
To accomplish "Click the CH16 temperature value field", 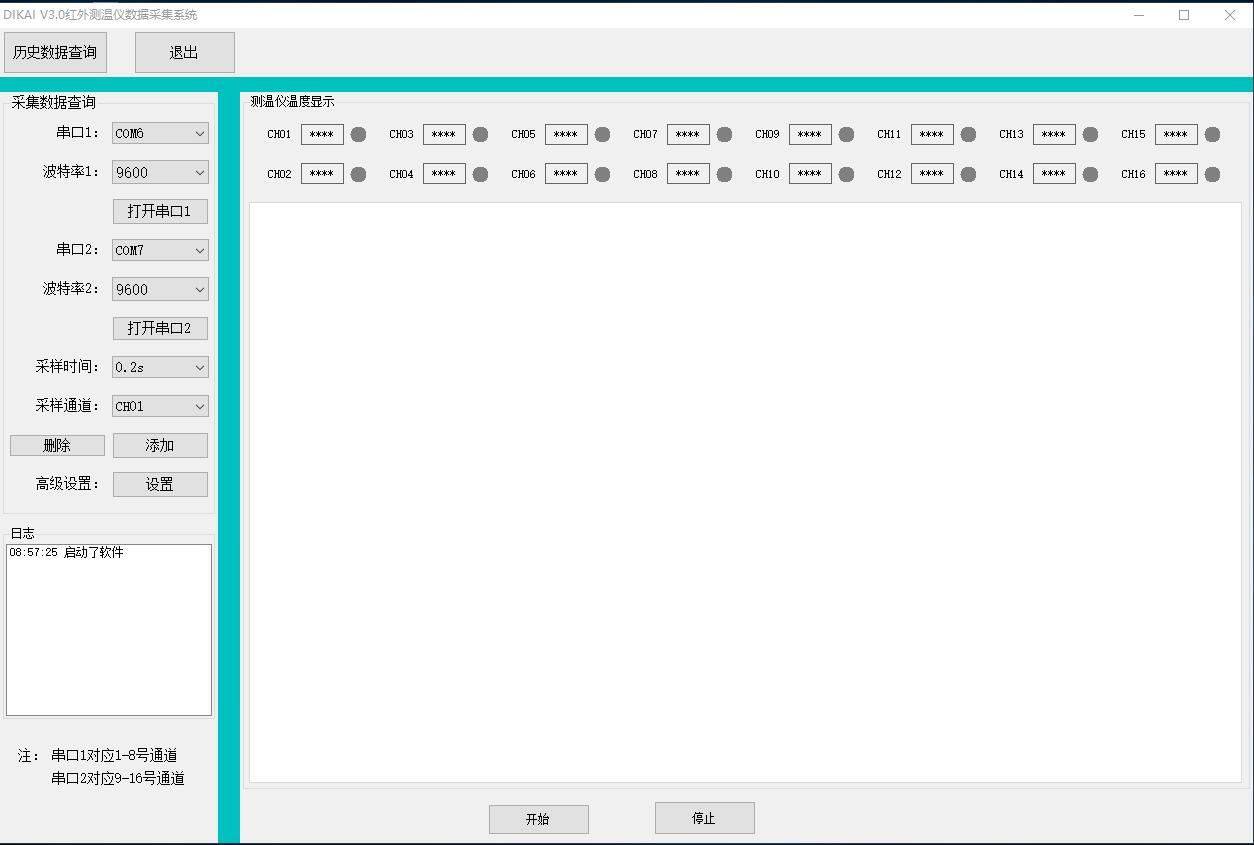I will (1176, 174).
